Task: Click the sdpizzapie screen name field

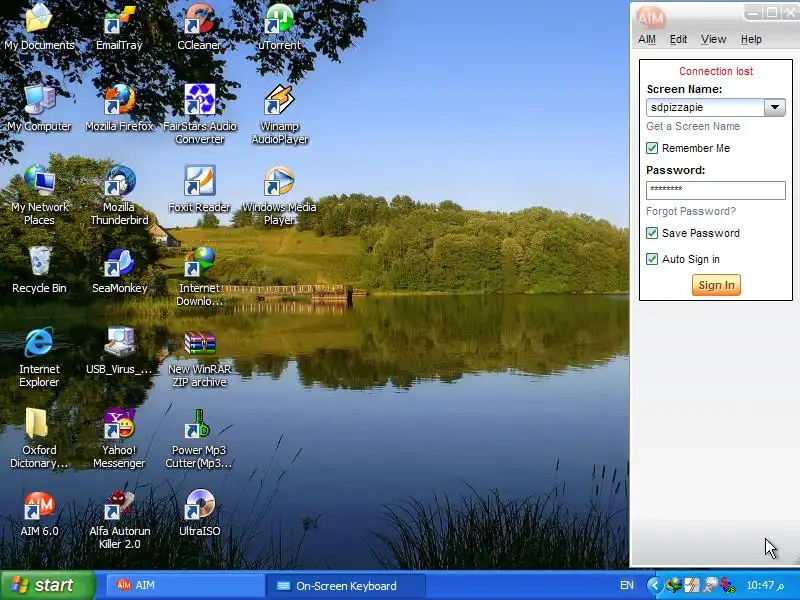Action: pyautogui.click(x=705, y=108)
